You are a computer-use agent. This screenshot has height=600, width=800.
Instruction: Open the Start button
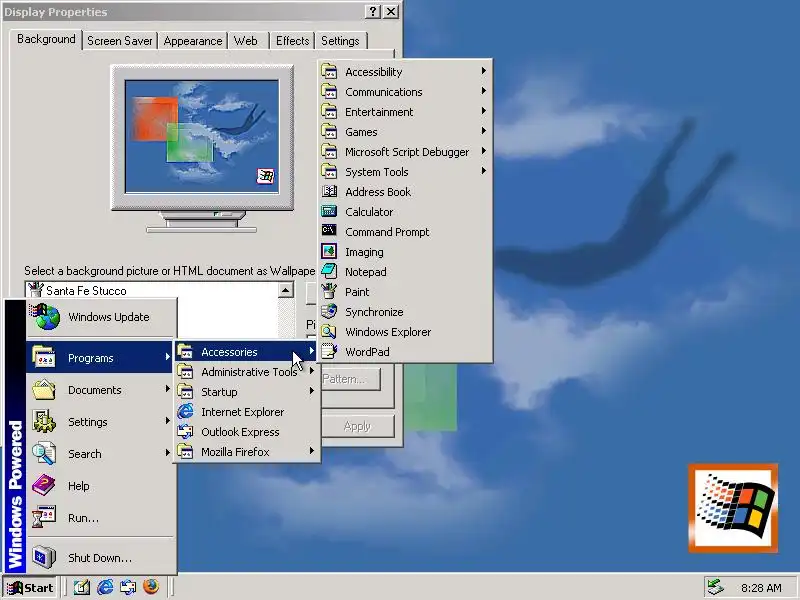[30, 588]
